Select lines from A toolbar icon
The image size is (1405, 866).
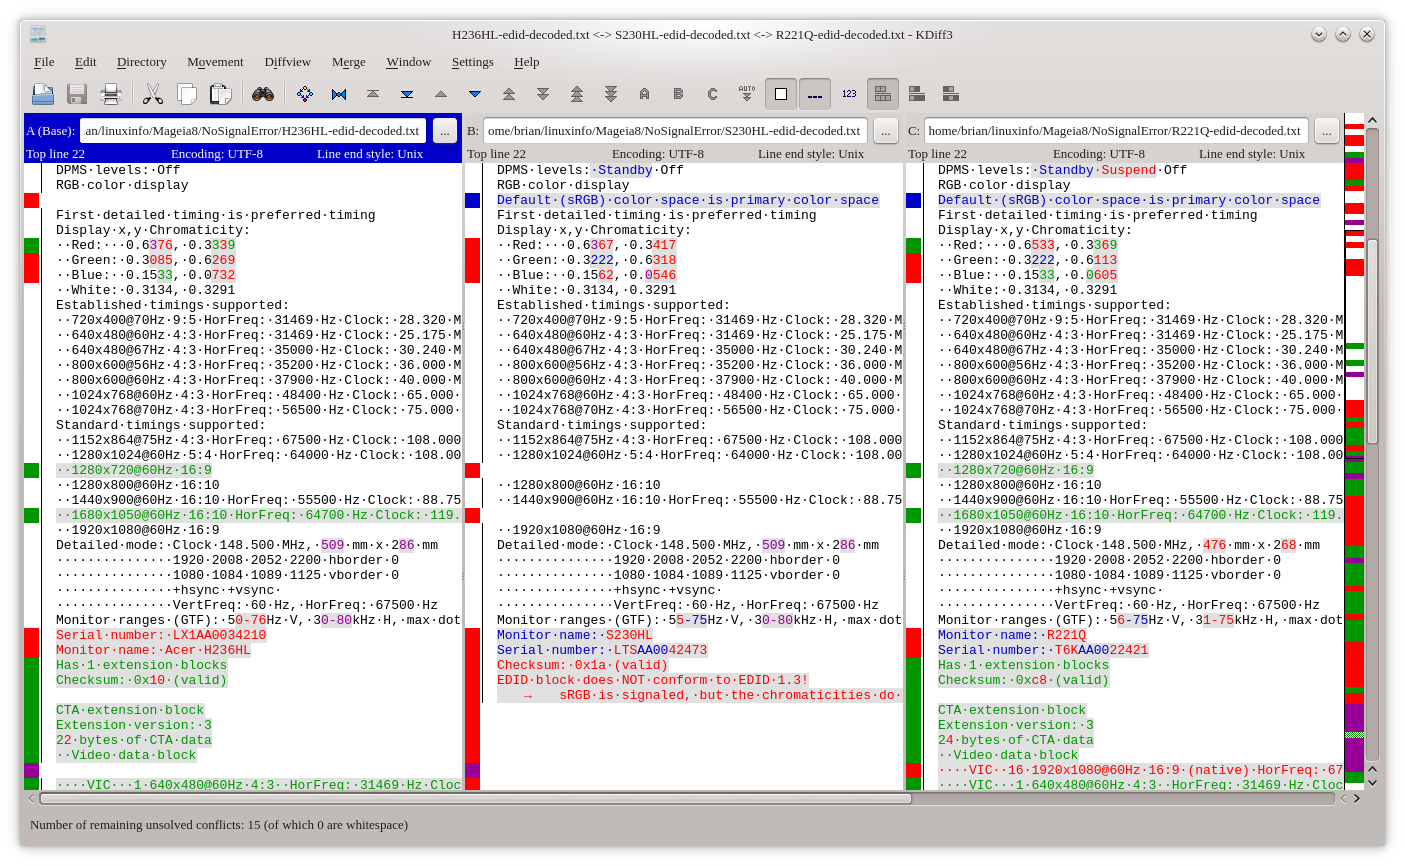[x=645, y=94]
